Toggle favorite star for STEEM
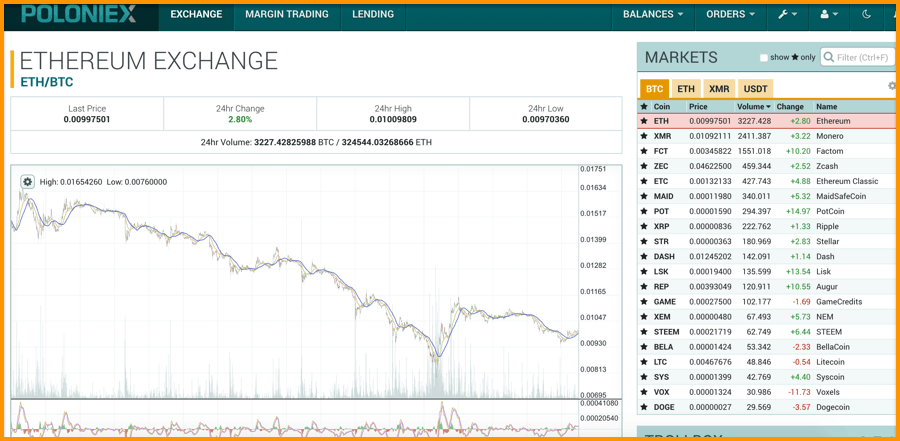The width and height of the screenshot is (900, 441). [x=644, y=332]
